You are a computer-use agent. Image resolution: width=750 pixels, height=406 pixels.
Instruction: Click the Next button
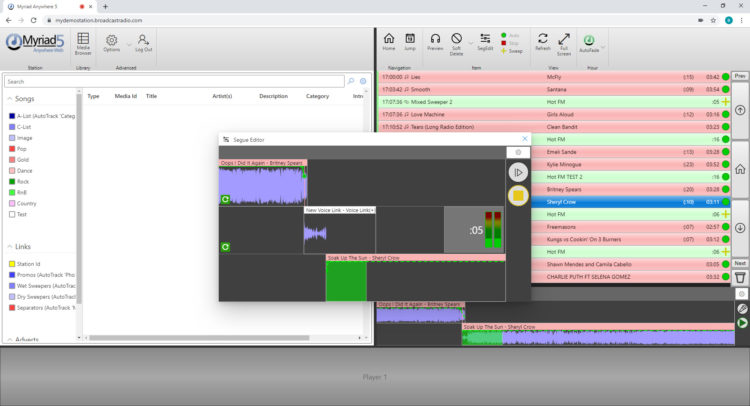click(x=740, y=263)
